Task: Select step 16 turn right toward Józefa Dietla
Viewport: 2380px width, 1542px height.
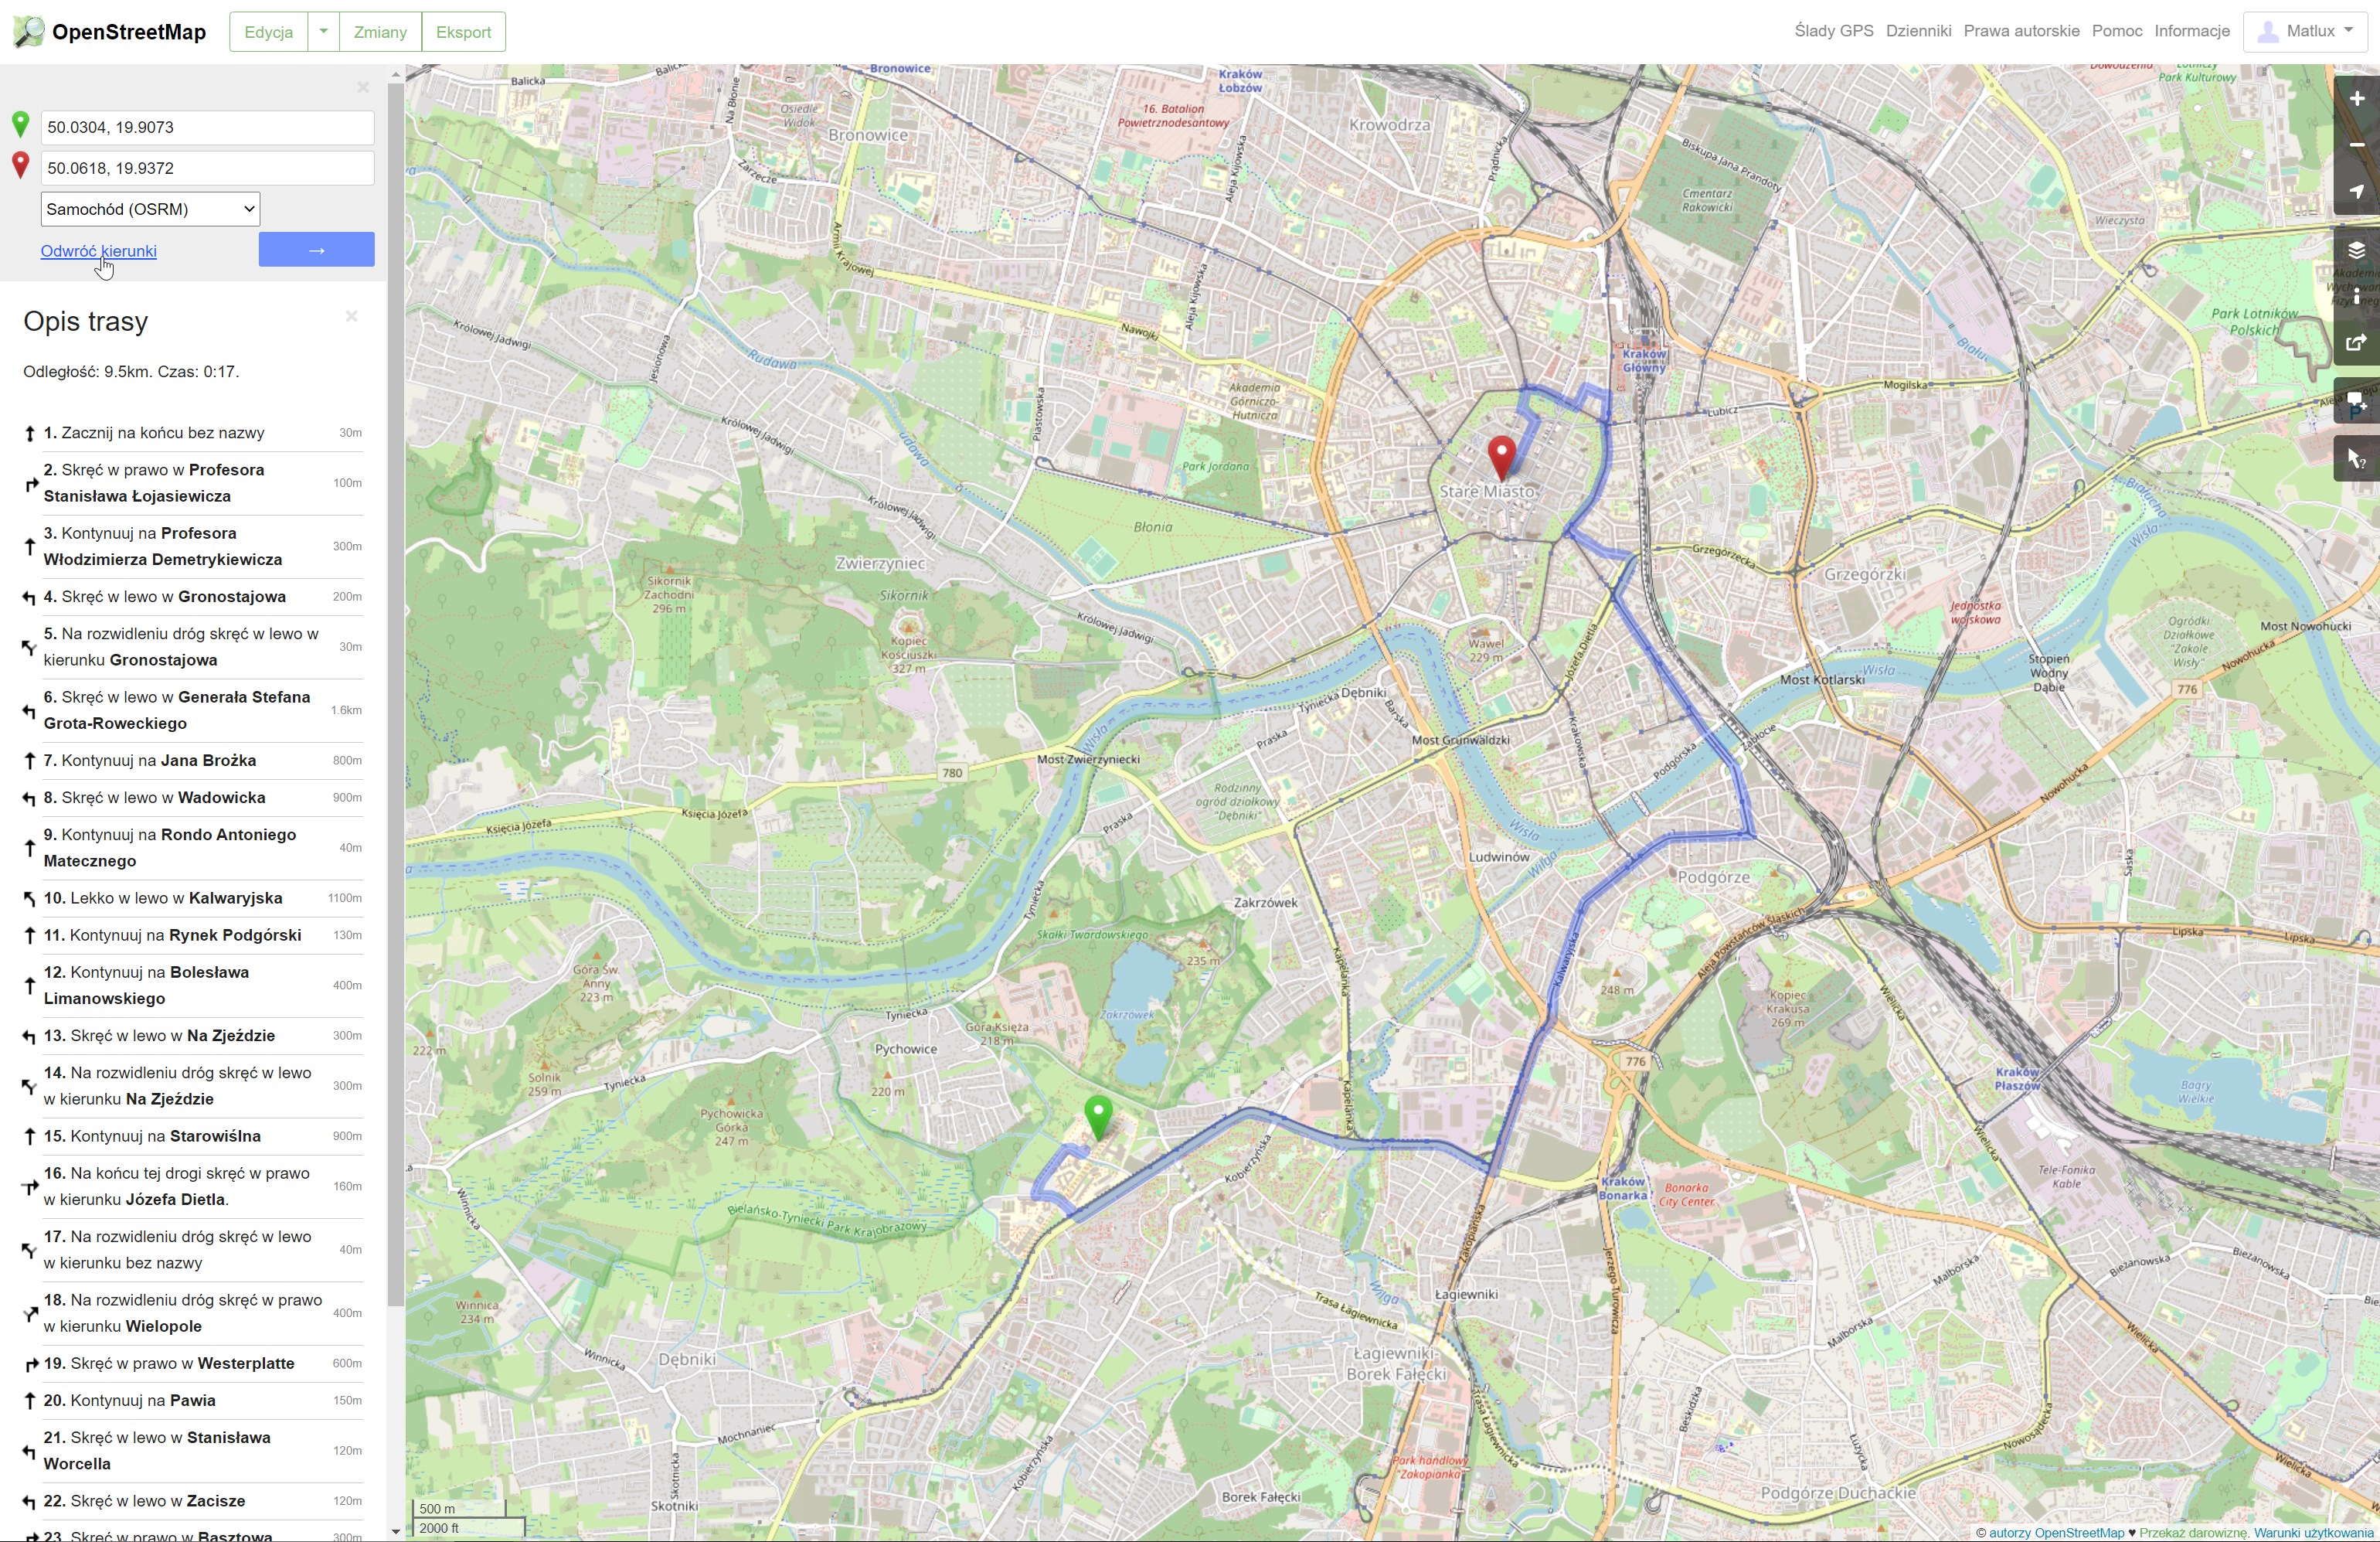Action: [x=192, y=1187]
